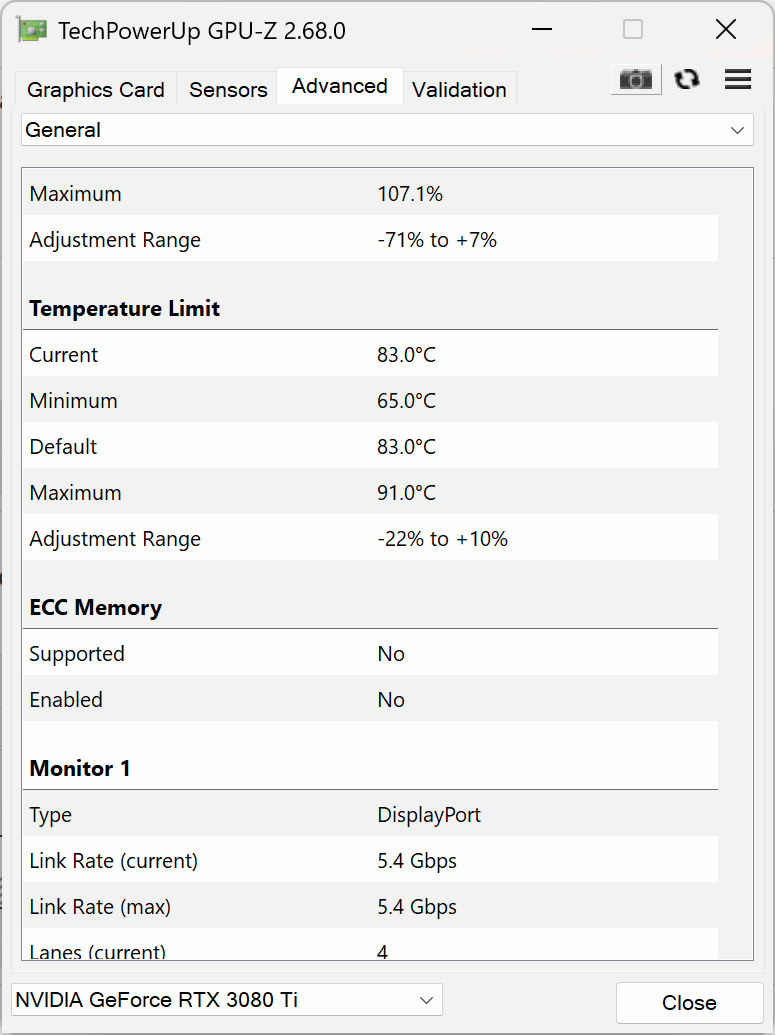Open the NVIDIA GeForce RTX 3080 Ti dropdown
The image size is (775, 1035).
coord(227,1000)
